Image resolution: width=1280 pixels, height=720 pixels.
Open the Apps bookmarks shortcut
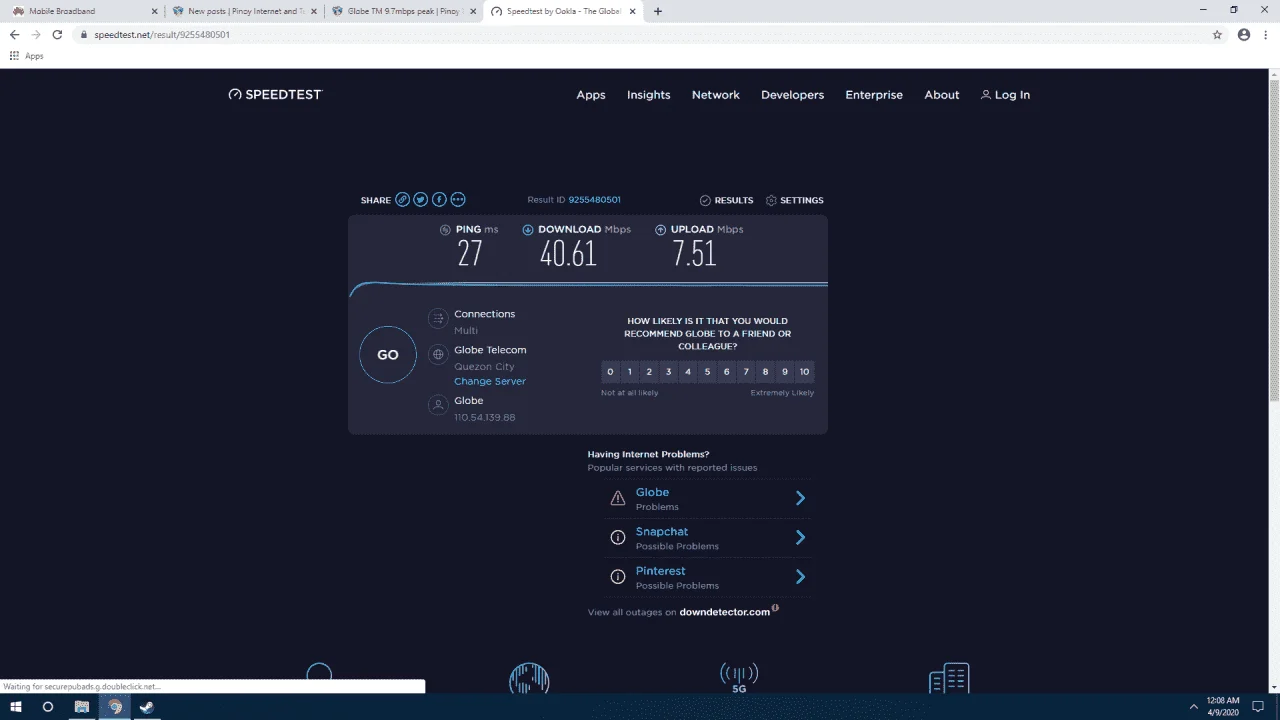pos(27,56)
